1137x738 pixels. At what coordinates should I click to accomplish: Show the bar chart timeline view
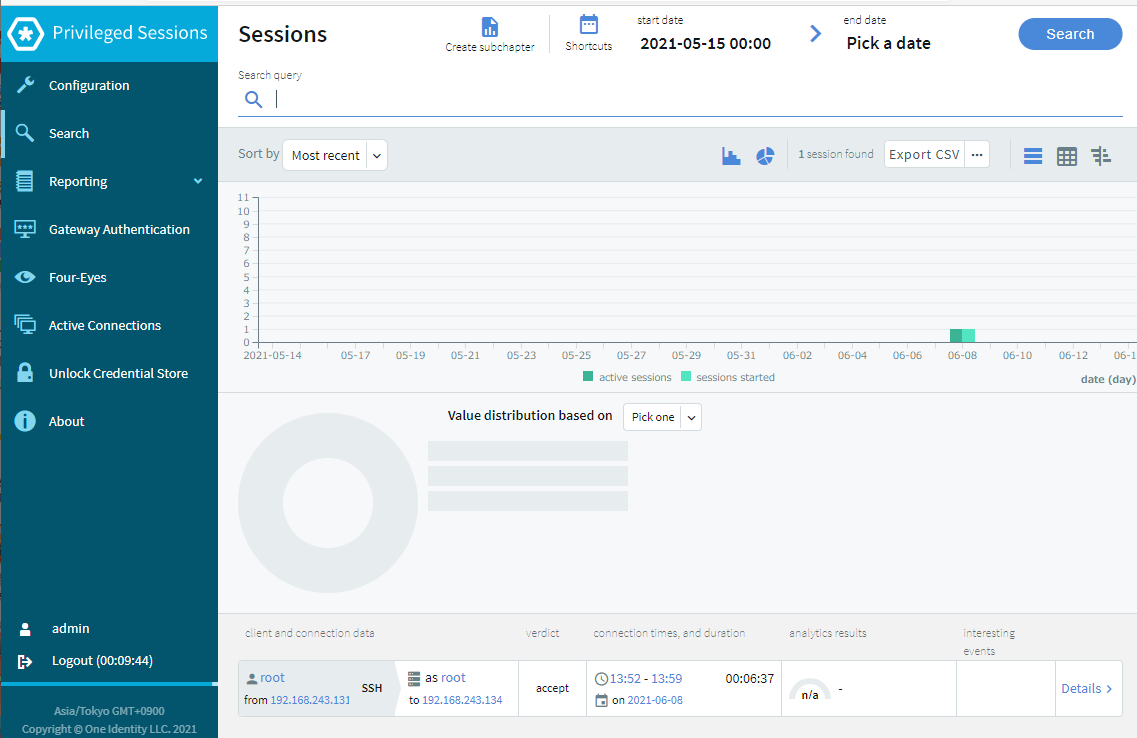tap(731, 155)
